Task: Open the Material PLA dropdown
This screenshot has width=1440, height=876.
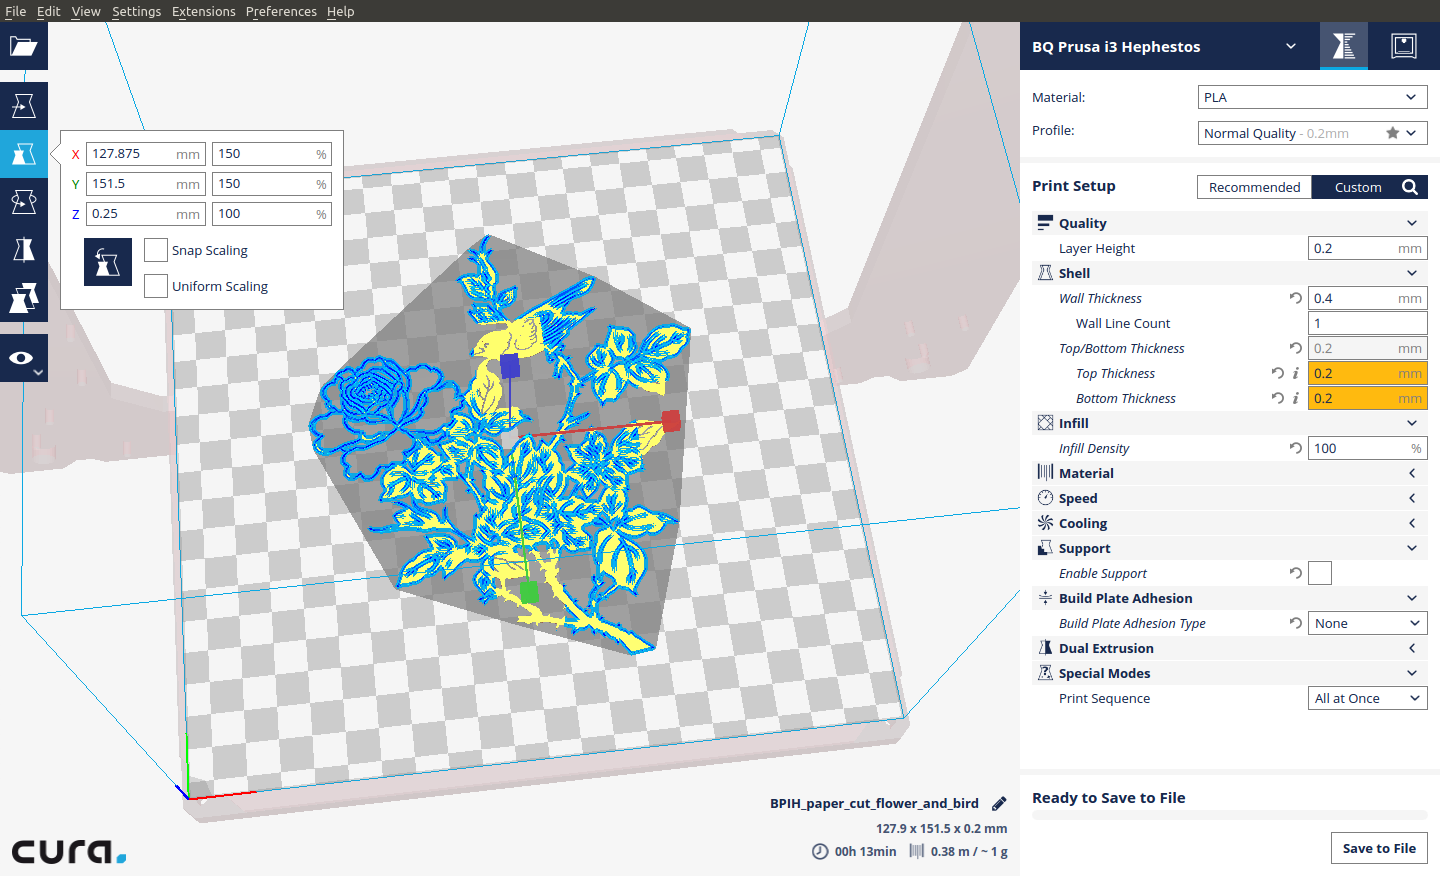Action: [x=1312, y=97]
